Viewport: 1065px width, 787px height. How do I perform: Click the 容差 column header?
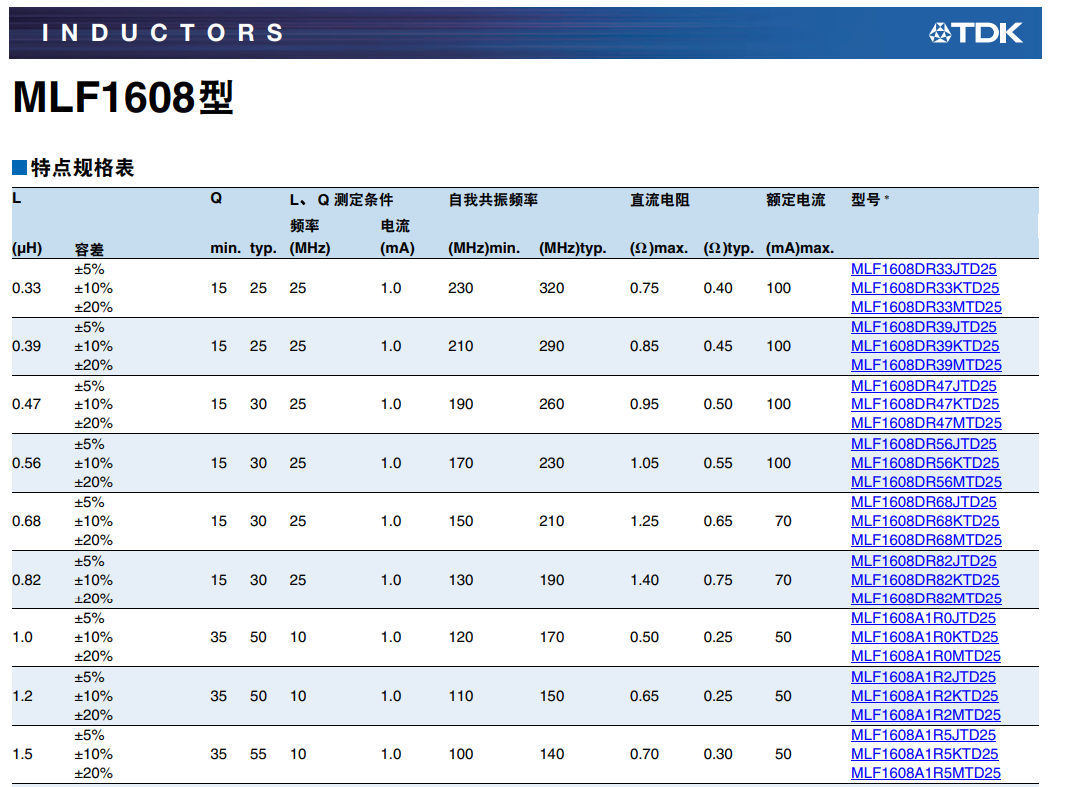[x=89, y=249]
